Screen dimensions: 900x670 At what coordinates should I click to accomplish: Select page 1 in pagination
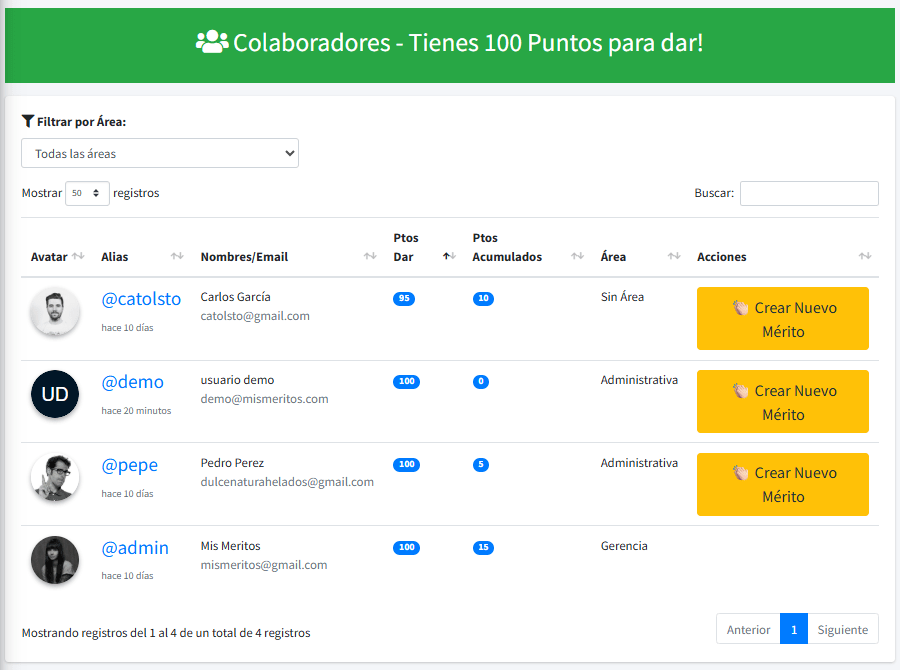[793, 629]
